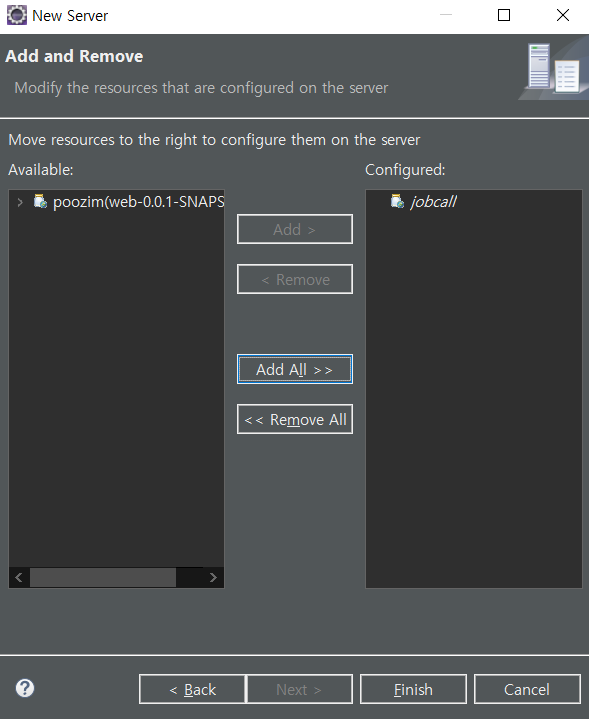The height and width of the screenshot is (719, 589).
Task: Click the server wizard banner image
Action: pyautogui.click(x=554, y=69)
